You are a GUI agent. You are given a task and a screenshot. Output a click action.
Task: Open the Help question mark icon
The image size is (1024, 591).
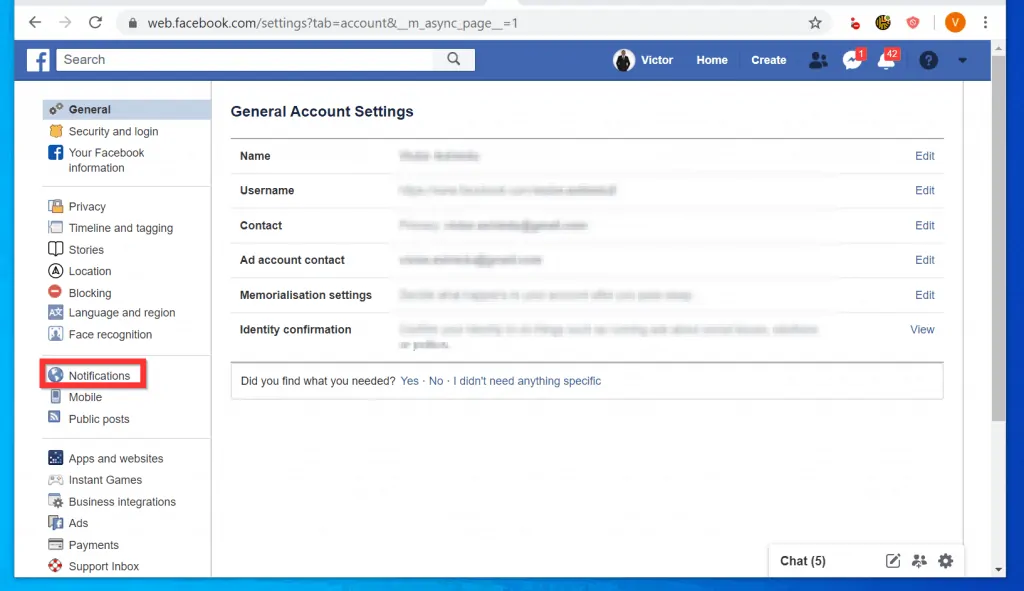pos(928,60)
